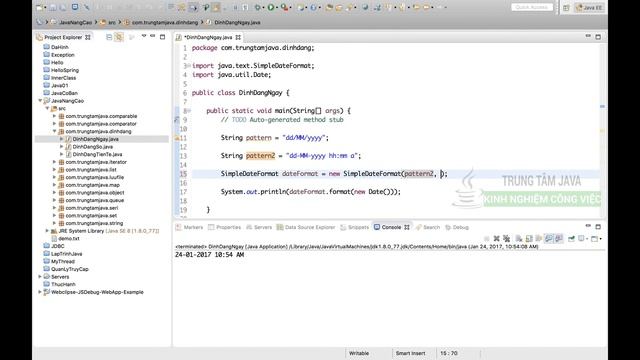The width and height of the screenshot is (640, 360).
Task: Switch to the Snippets tab
Action: pyautogui.click(x=354, y=227)
